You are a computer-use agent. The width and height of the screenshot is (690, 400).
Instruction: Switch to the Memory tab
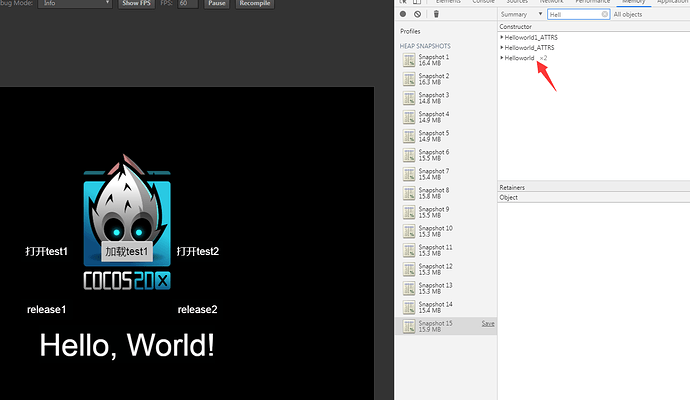[633, 2]
